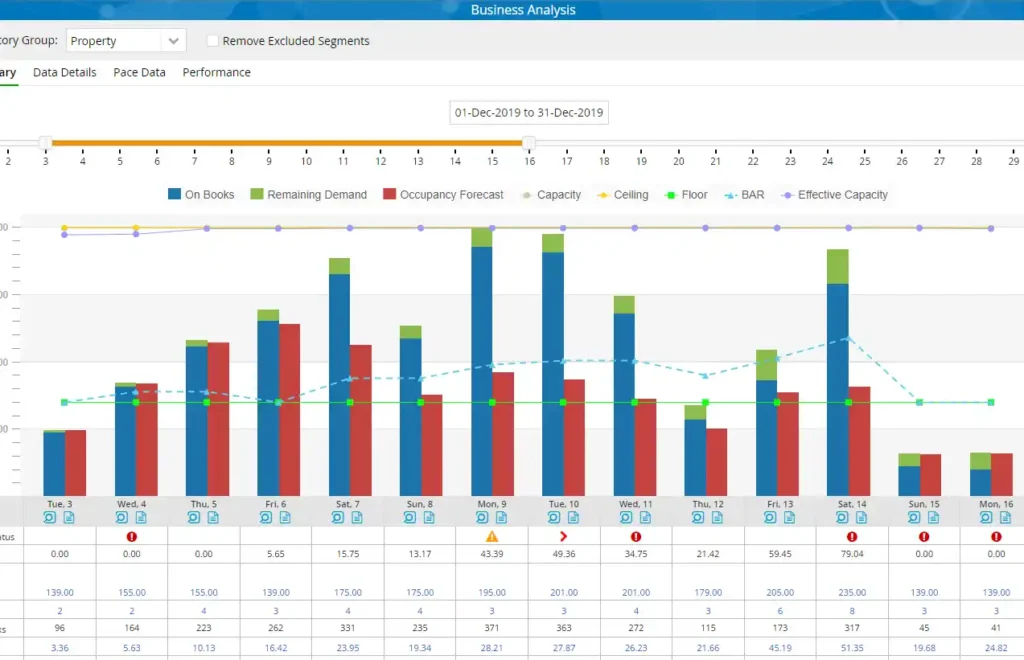Click the magnifier icon under Fri, 6

click(x=265, y=518)
